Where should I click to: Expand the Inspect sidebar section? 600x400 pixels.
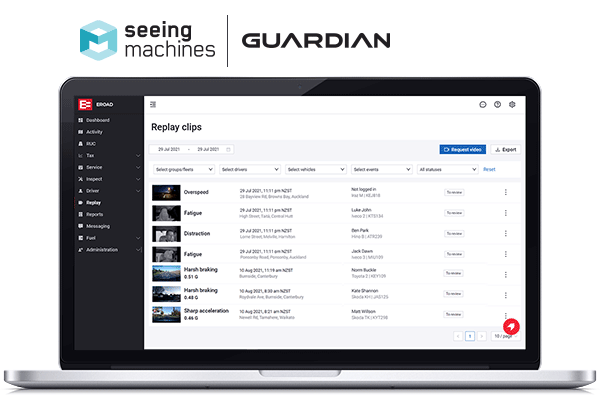click(138, 179)
